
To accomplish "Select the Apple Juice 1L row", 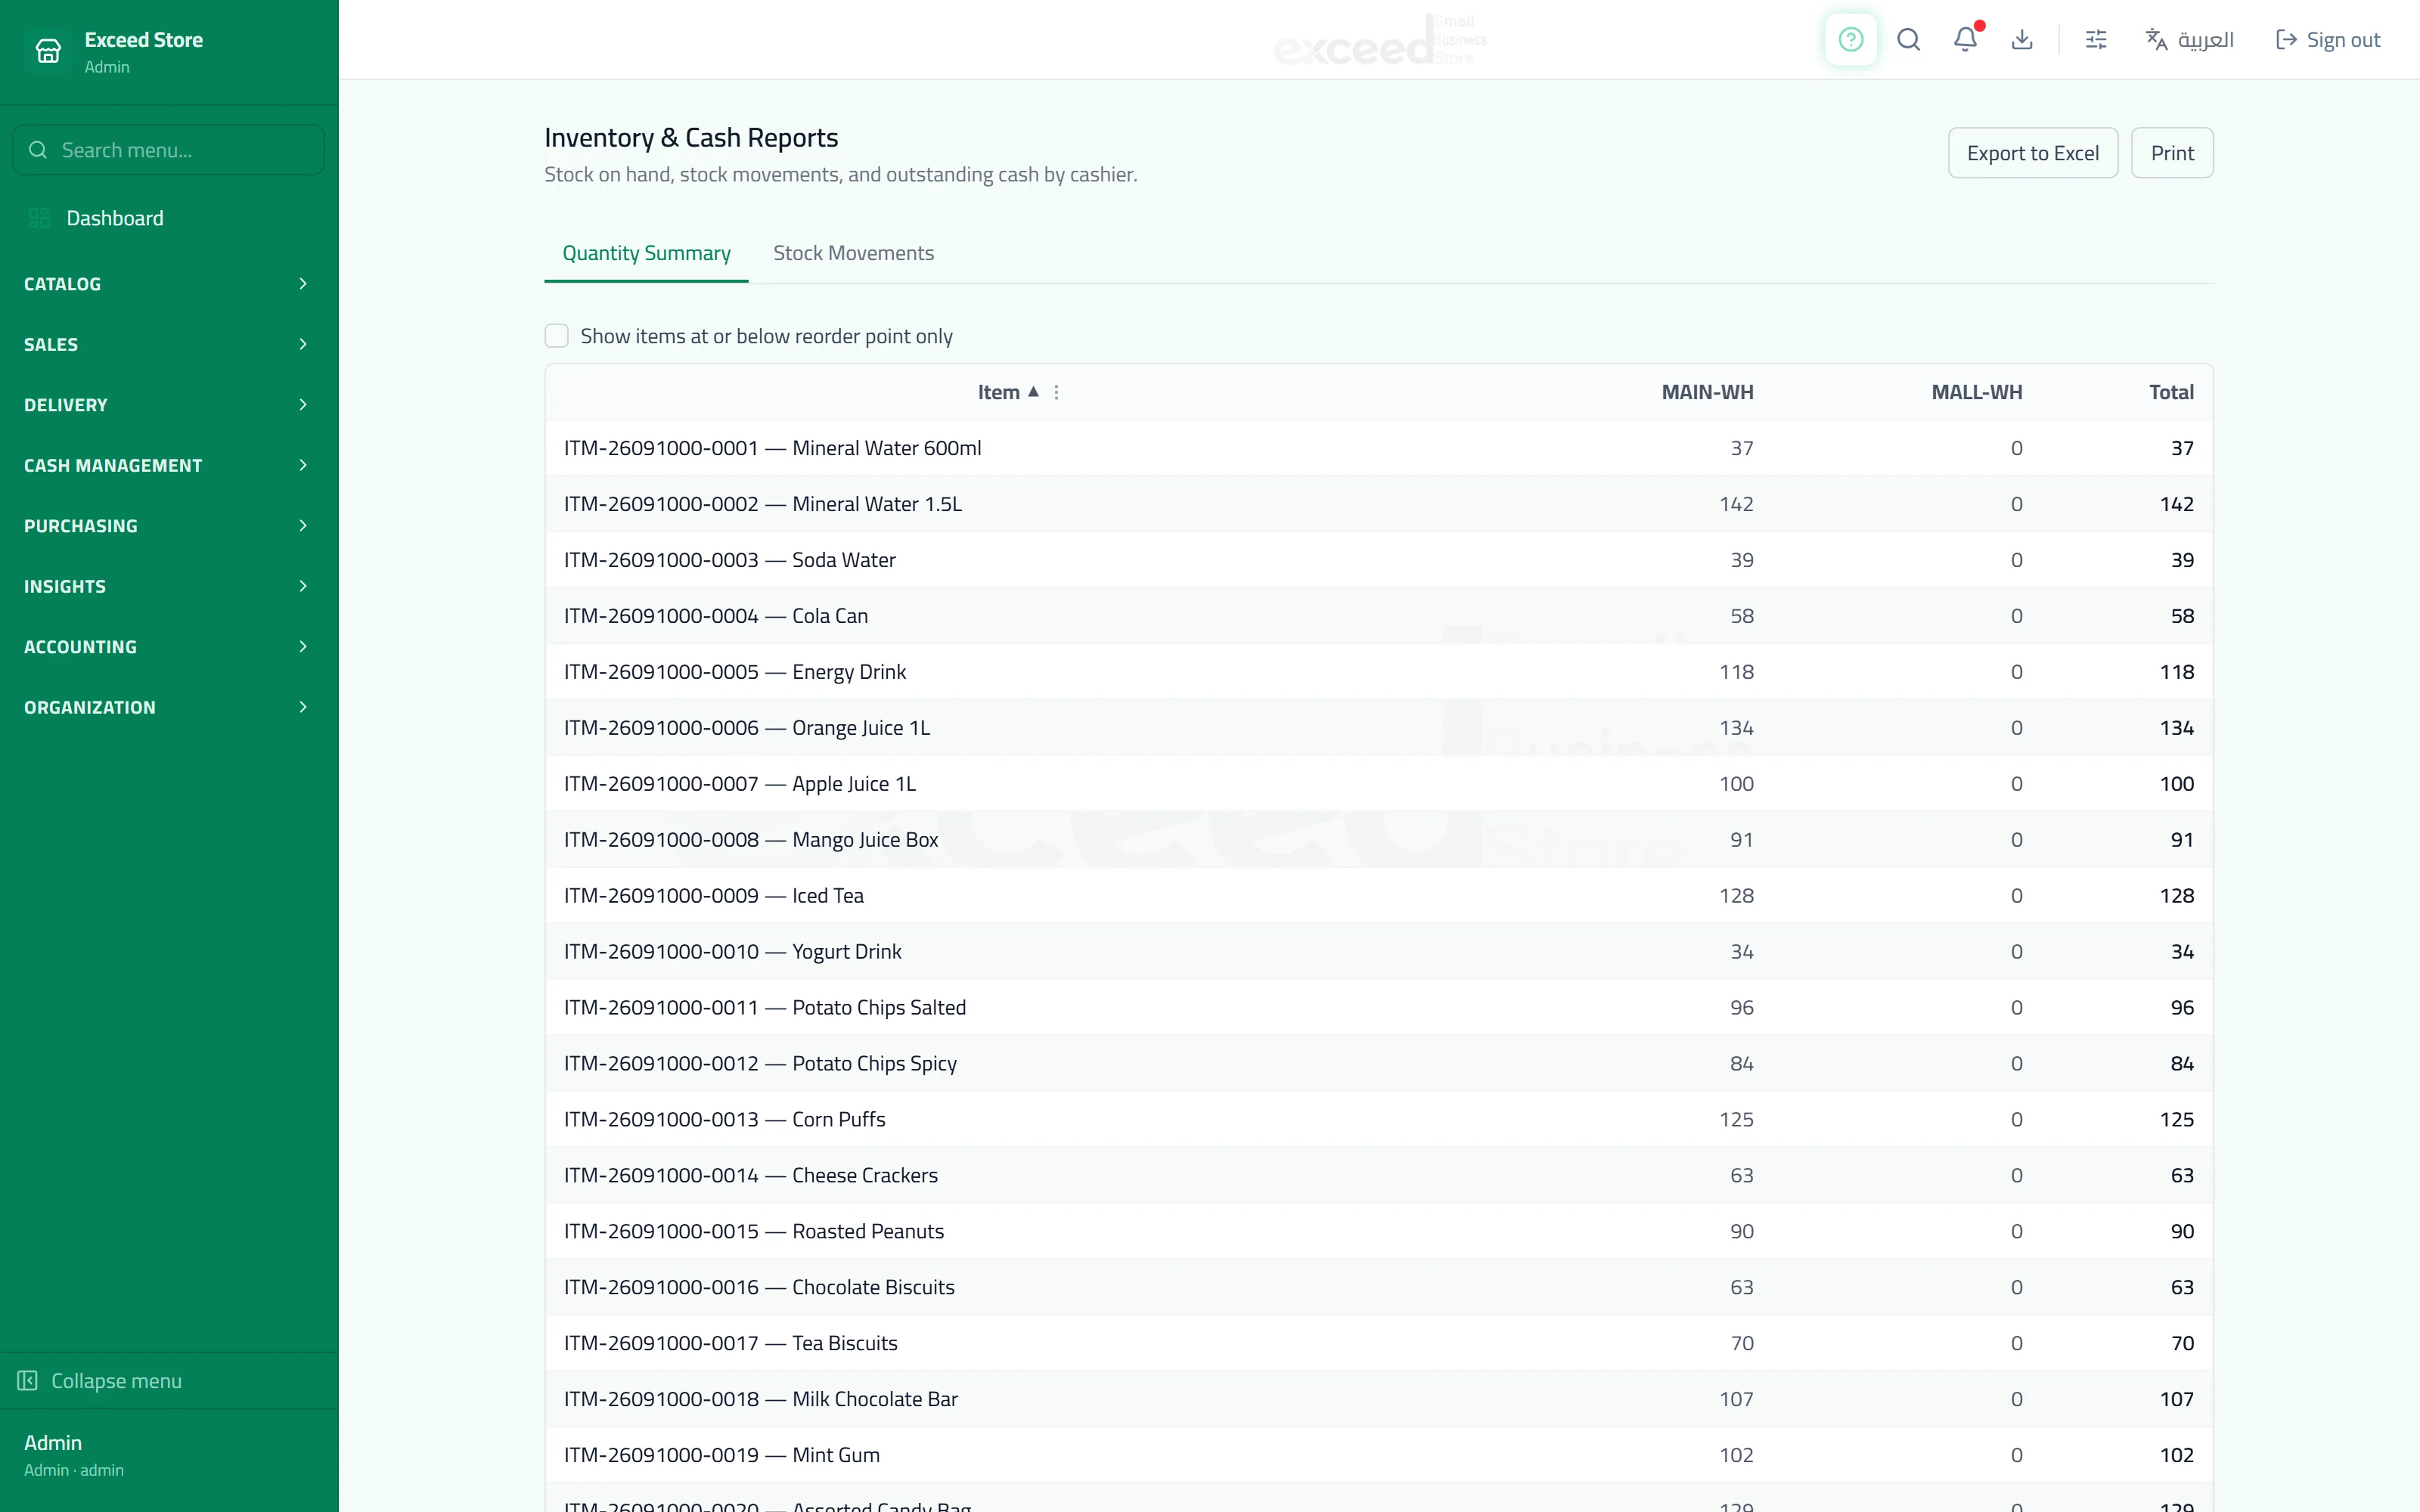I will pos(1379,784).
